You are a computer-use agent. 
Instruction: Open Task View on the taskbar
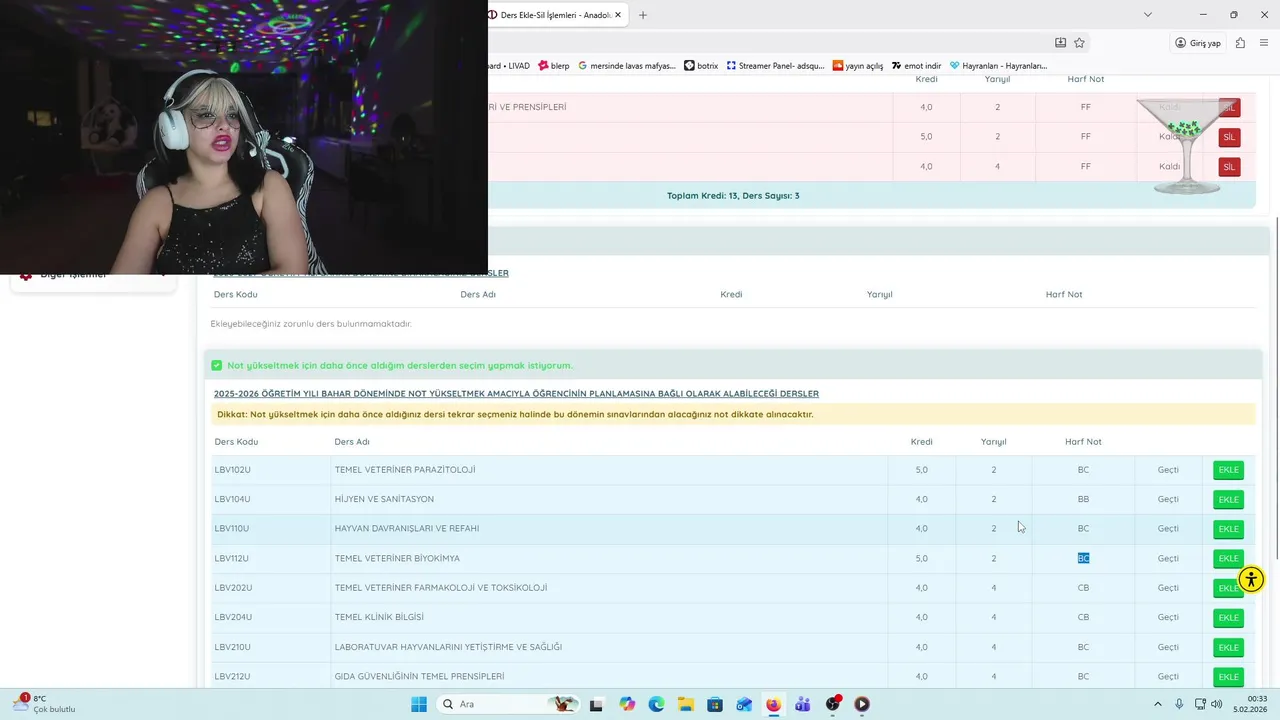pyautogui.click(x=596, y=704)
